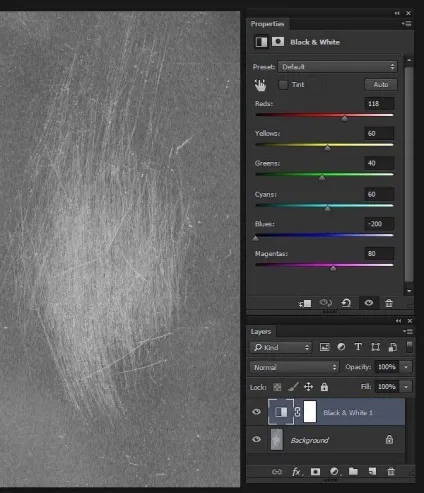The width and height of the screenshot is (424, 493).
Task: Create a new group folder icon
Action: tap(353, 471)
